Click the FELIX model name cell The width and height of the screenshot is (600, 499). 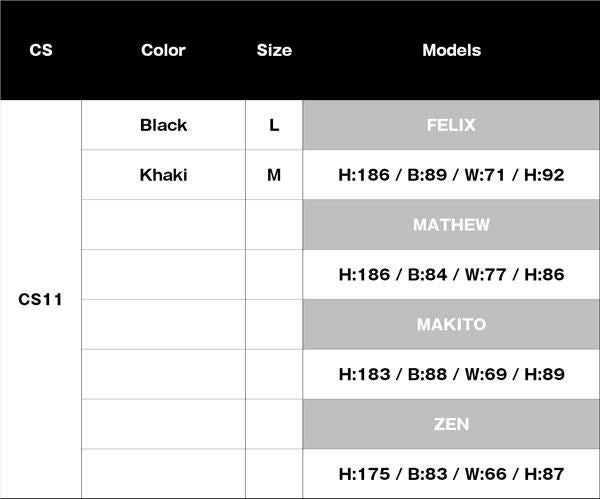(451, 125)
